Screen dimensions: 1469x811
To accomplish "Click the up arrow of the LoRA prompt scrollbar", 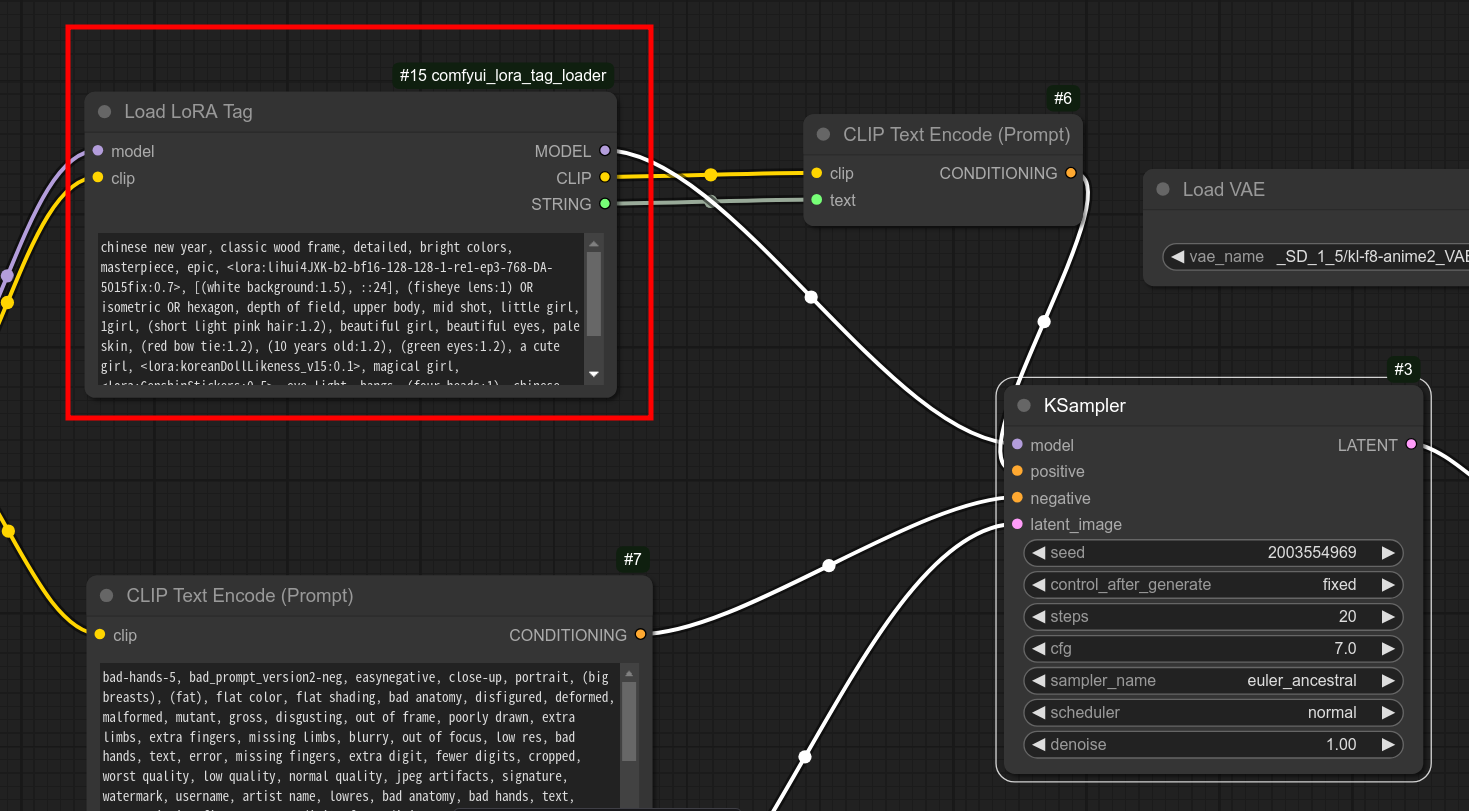I will tap(594, 243).
